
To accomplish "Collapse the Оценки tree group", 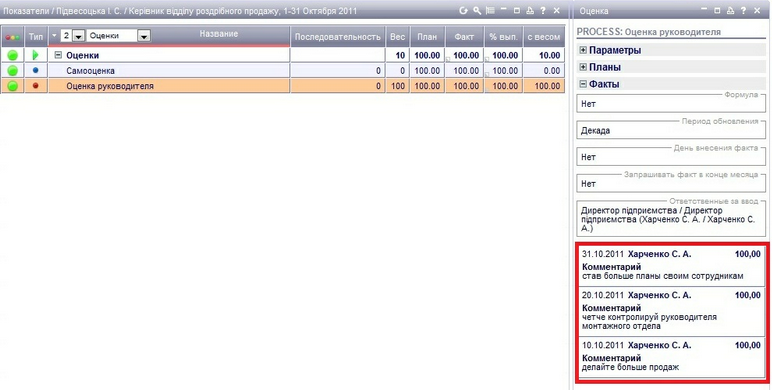I will point(58,55).
